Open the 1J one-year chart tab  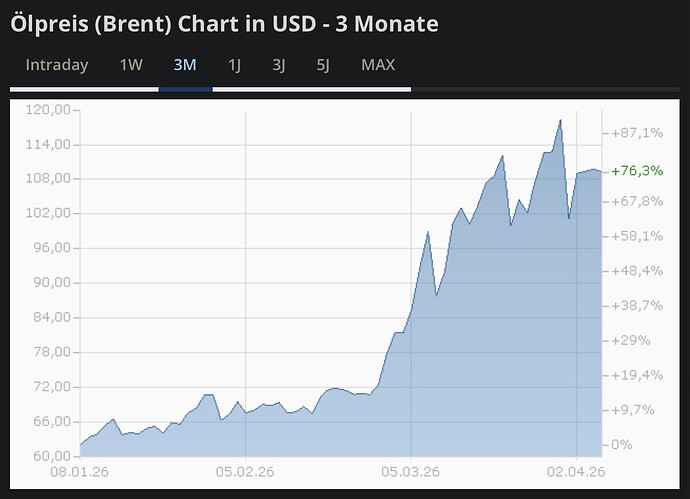[x=235, y=65]
